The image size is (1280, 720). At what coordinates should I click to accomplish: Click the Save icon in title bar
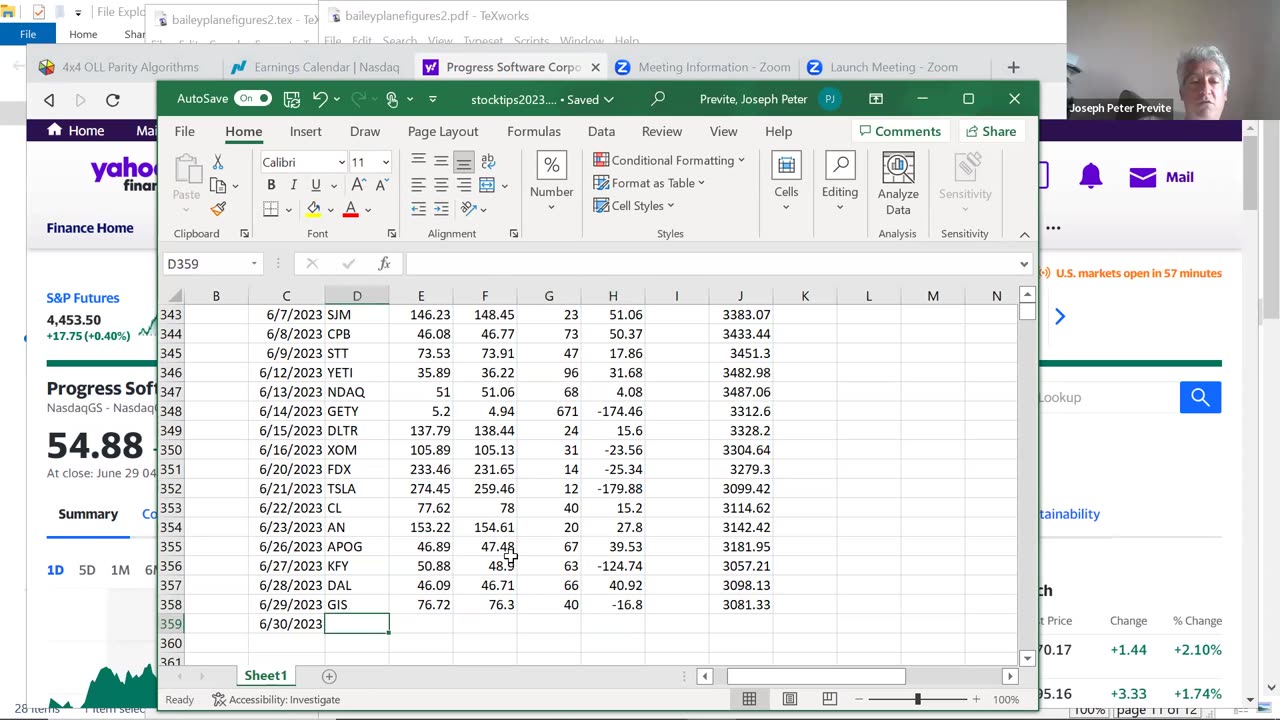point(292,99)
